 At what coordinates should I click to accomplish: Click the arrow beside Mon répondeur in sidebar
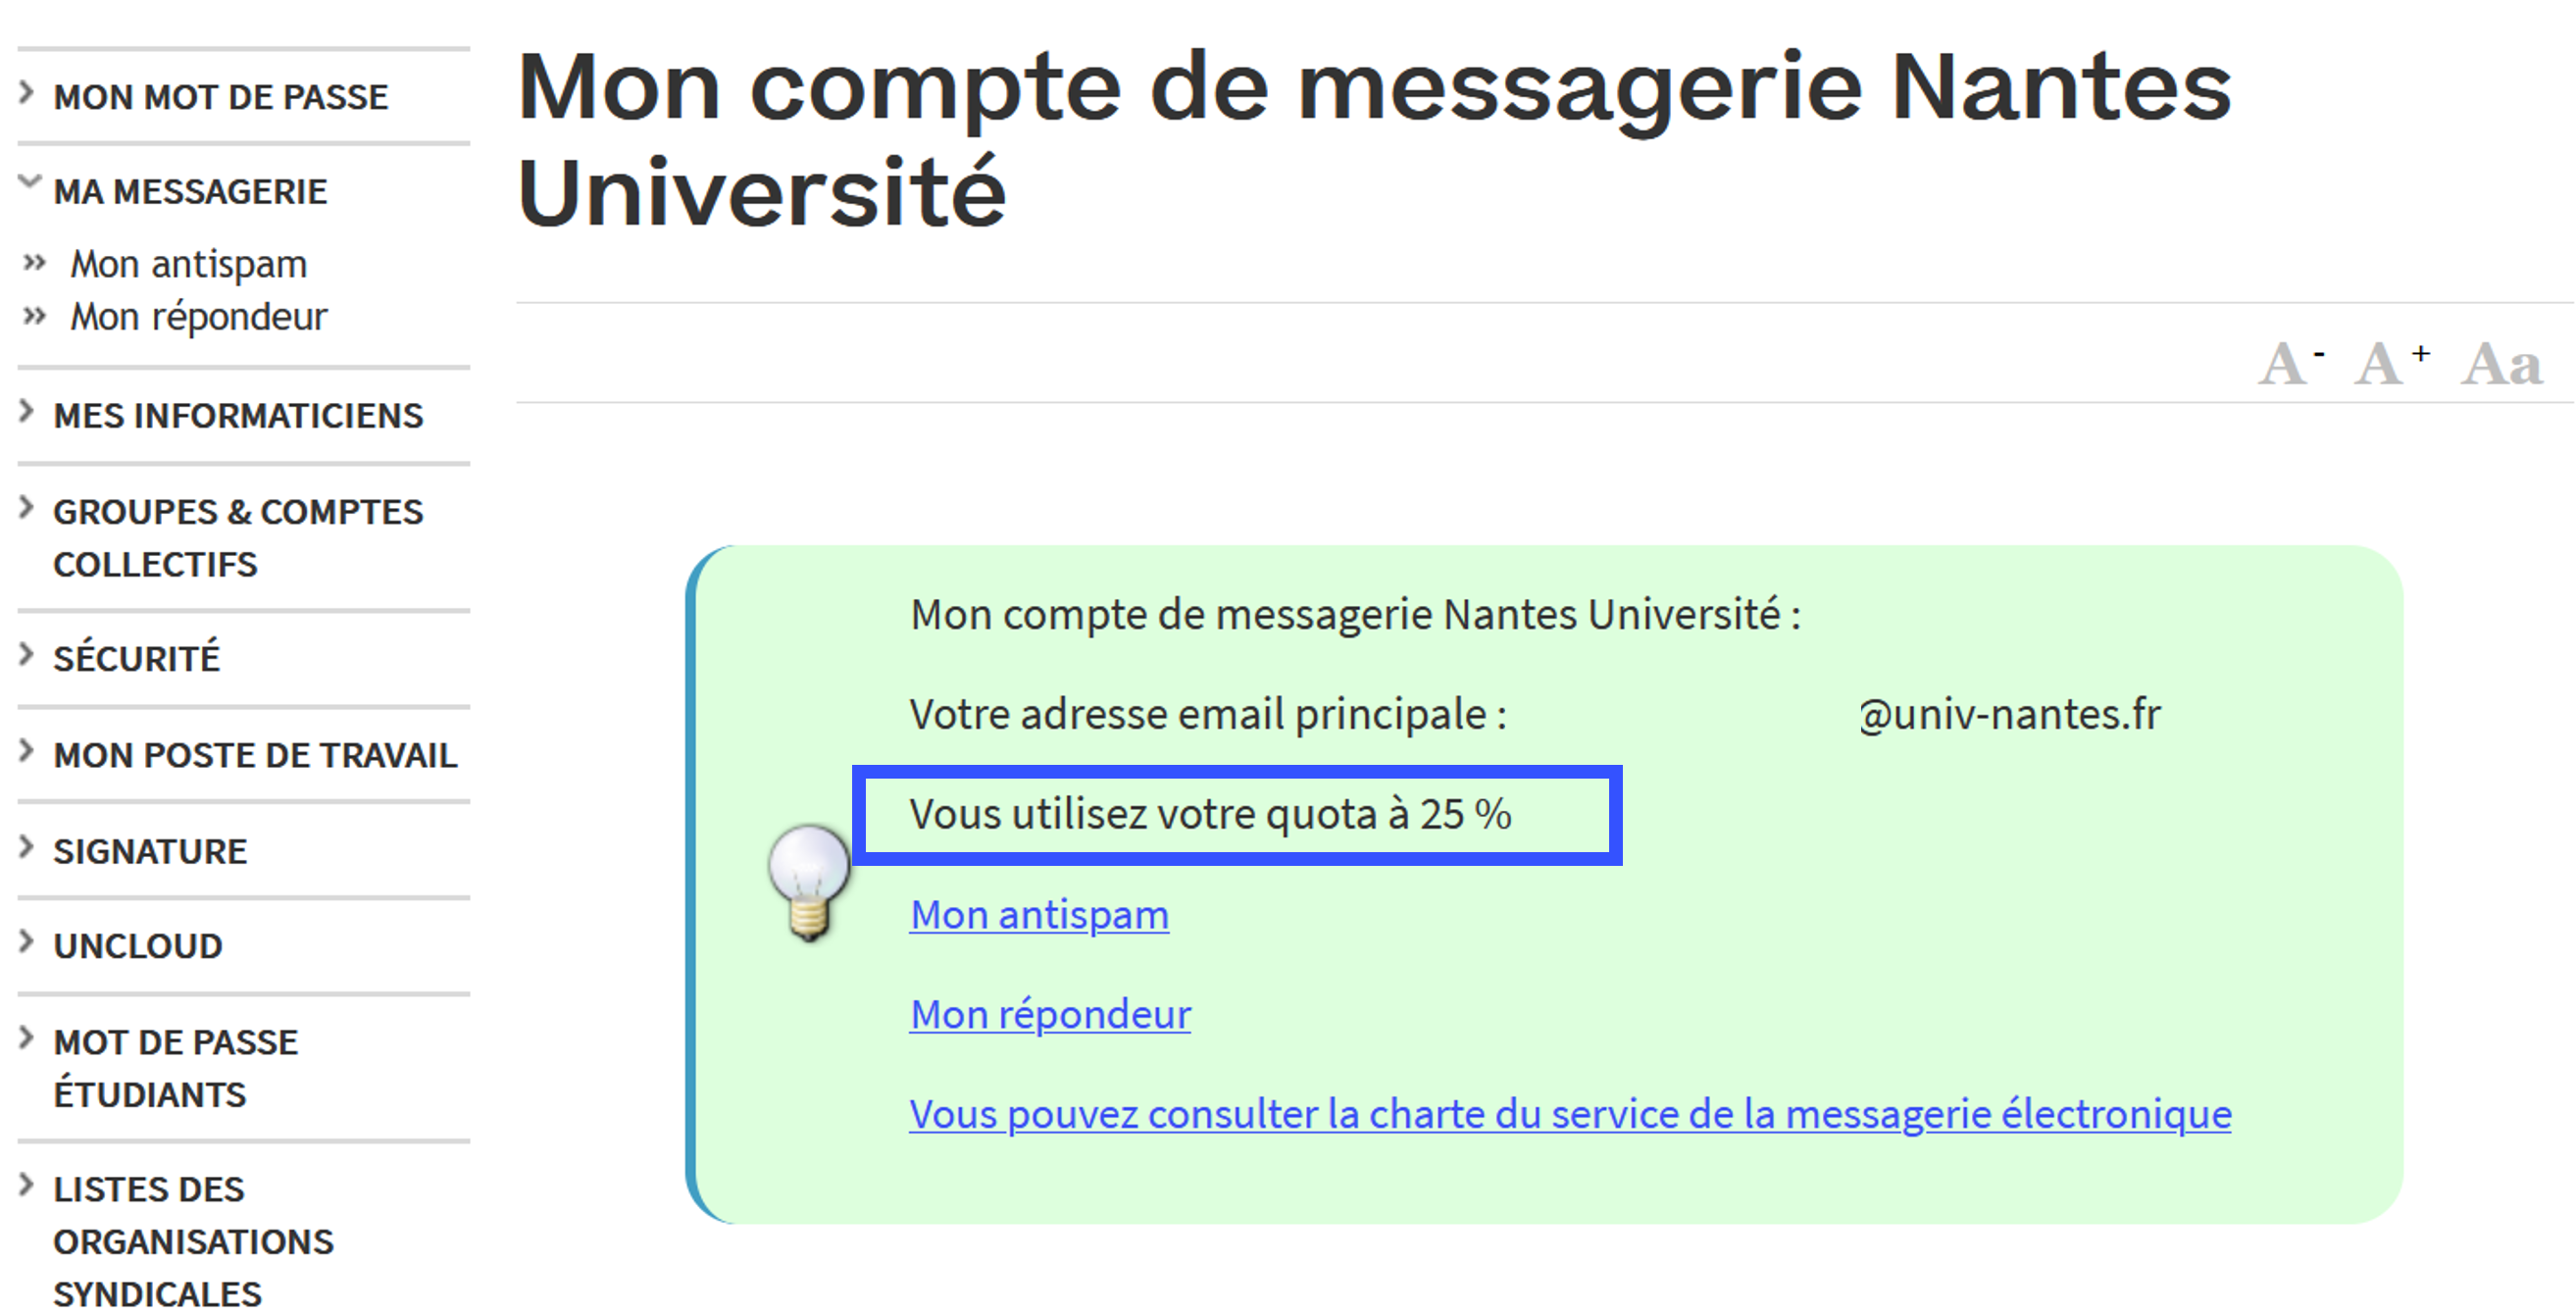tap(35, 317)
